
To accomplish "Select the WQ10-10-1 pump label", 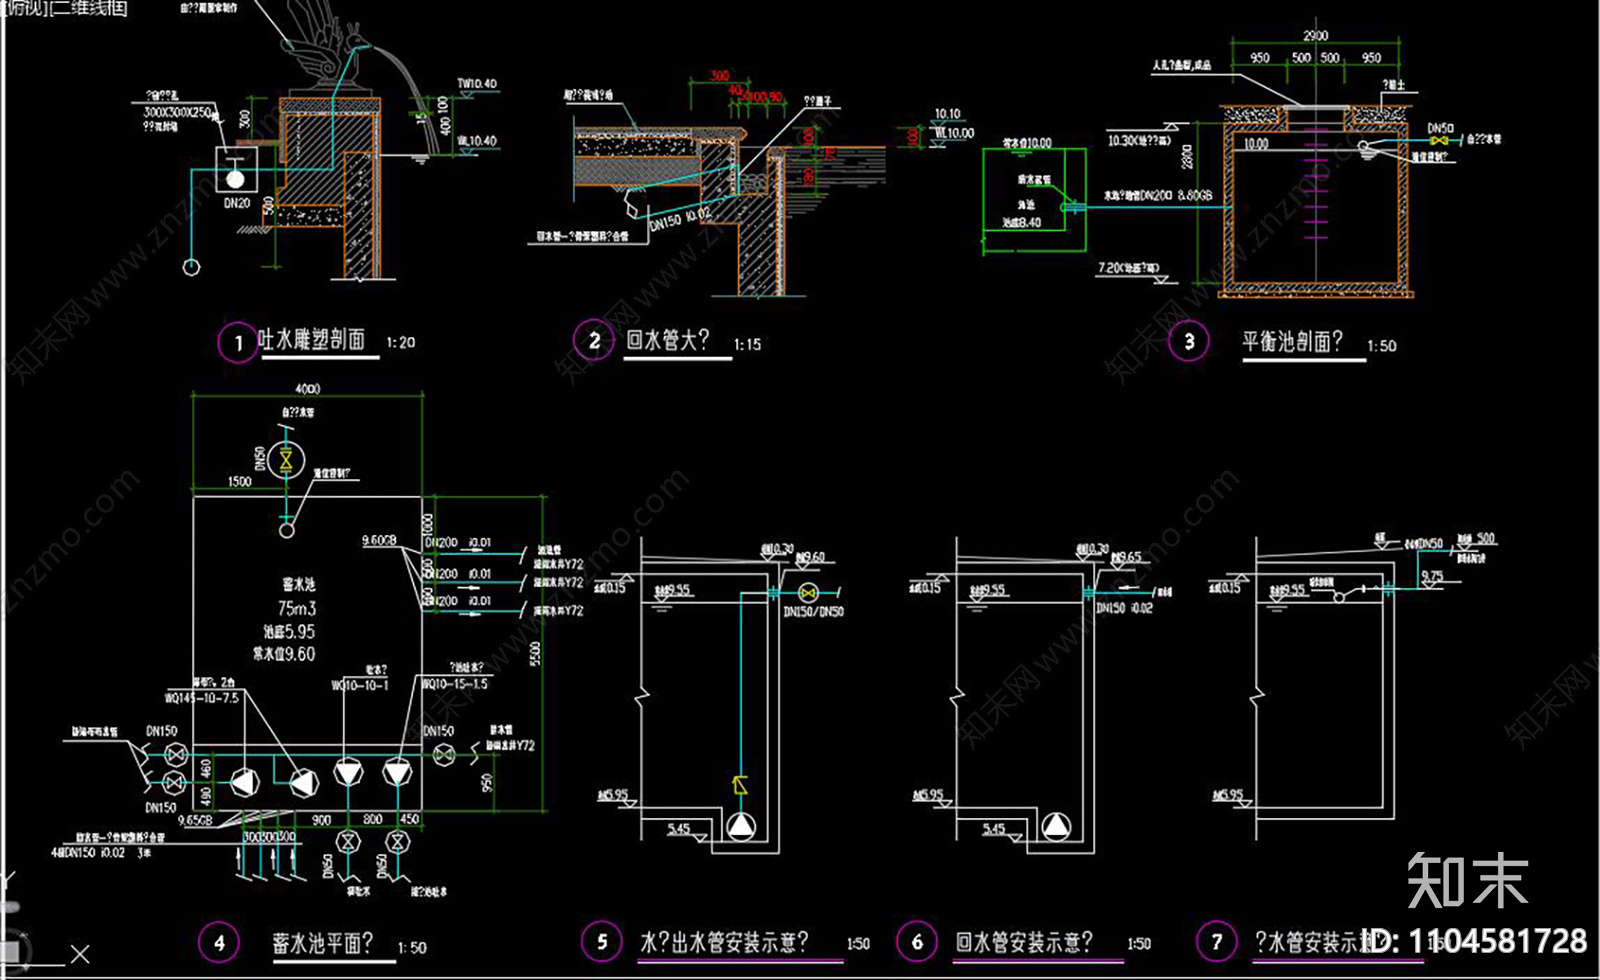I will [360, 685].
